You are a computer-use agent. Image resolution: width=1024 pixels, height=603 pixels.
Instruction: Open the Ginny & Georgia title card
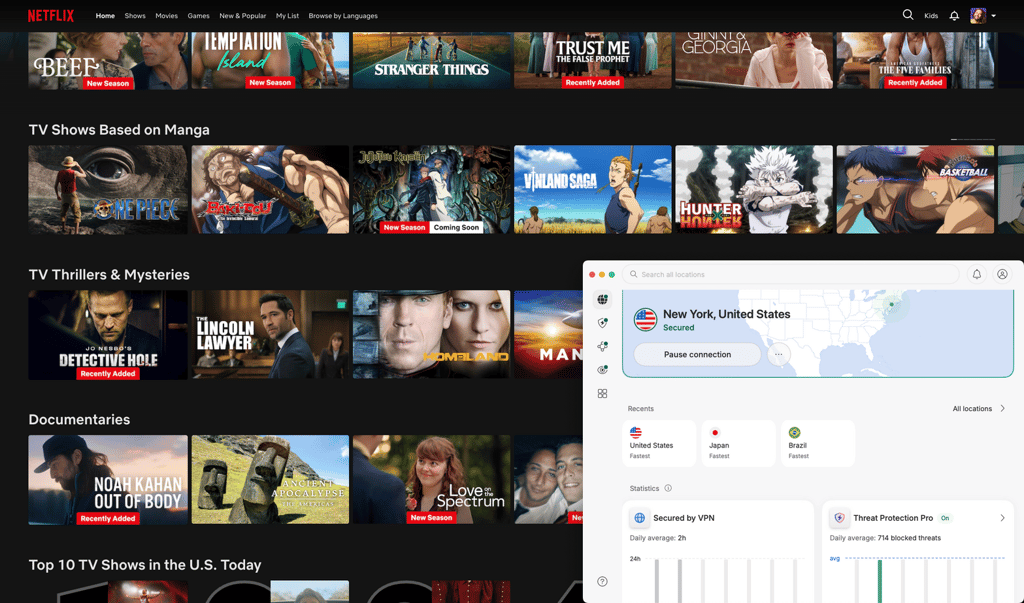(x=754, y=60)
